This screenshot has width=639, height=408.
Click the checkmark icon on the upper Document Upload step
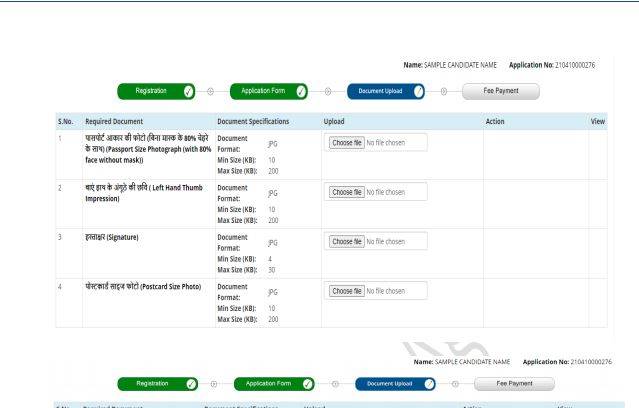click(418, 92)
